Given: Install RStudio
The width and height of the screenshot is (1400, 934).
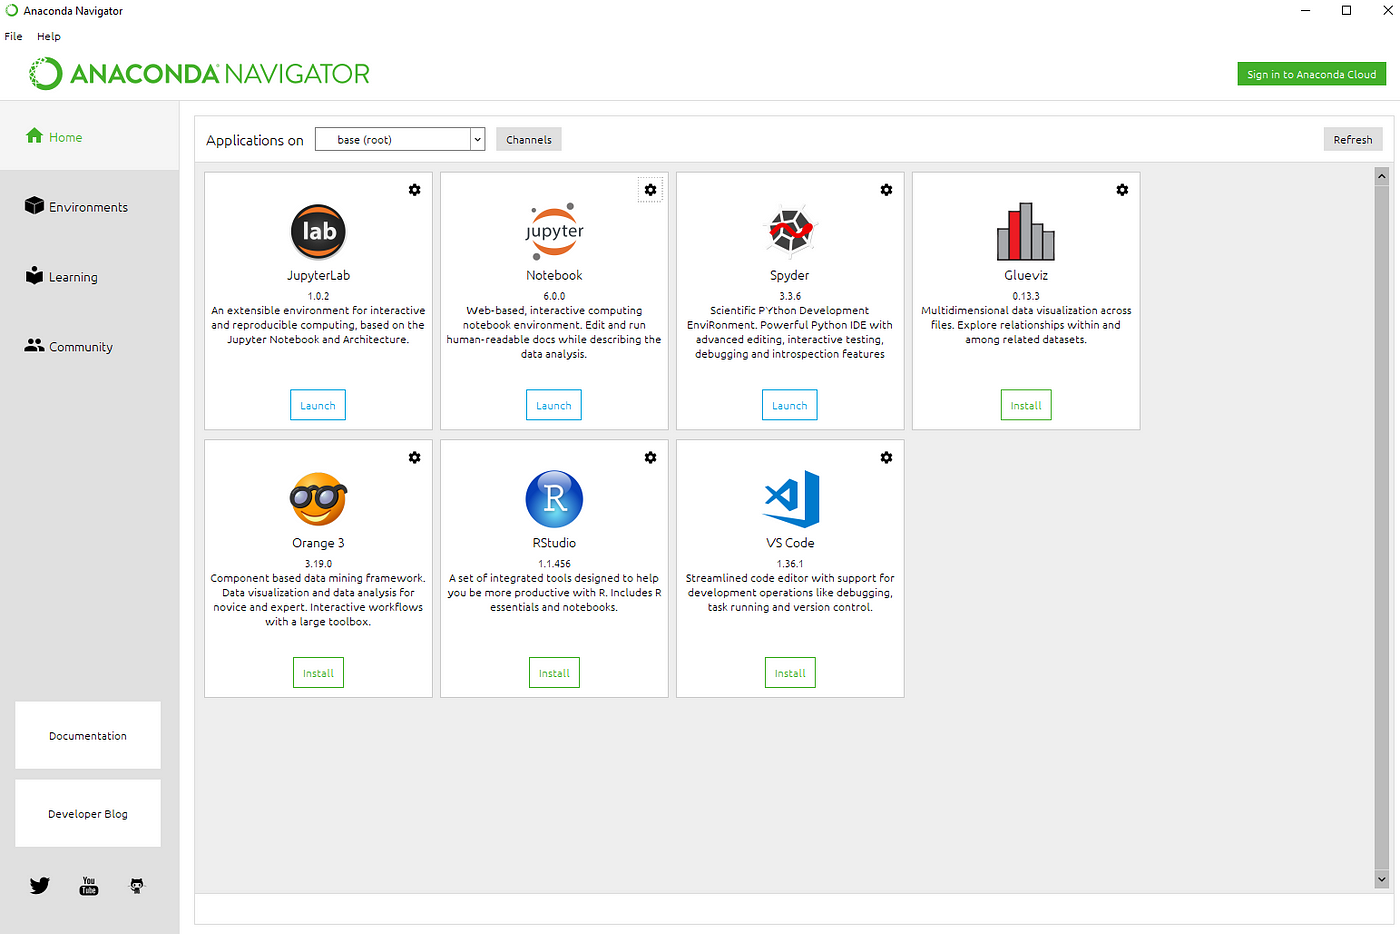Looking at the screenshot, I should click(554, 673).
